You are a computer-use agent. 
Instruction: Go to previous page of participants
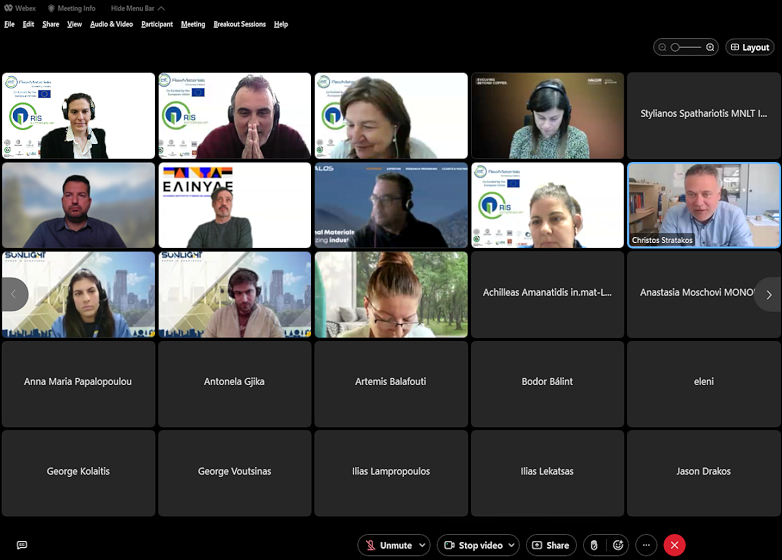tap(14, 294)
